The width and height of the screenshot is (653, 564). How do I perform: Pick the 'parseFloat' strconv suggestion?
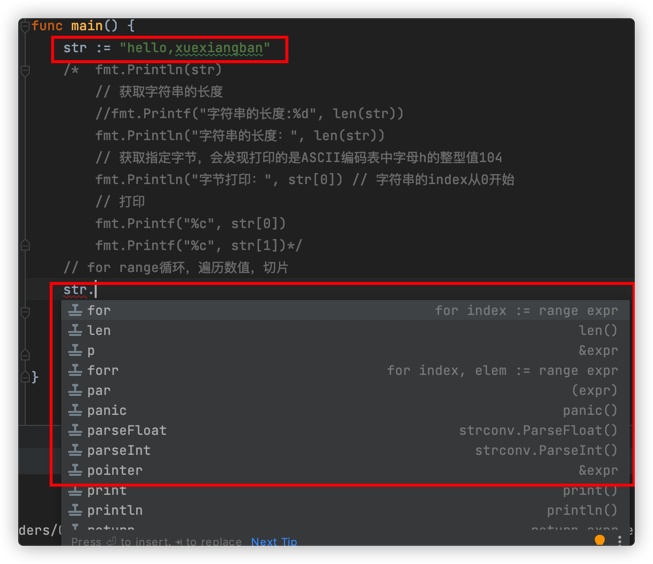point(345,430)
